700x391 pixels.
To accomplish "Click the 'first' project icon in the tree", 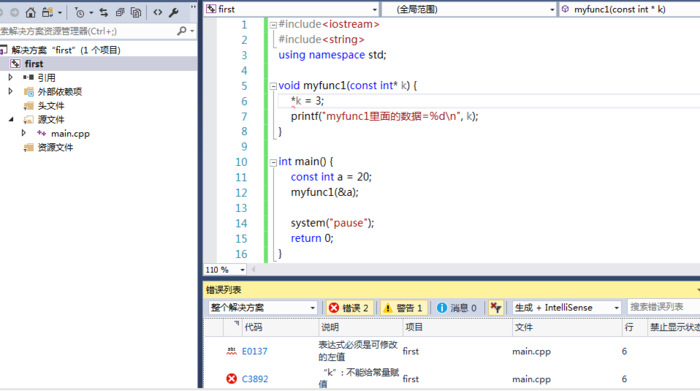I will coord(16,64).
